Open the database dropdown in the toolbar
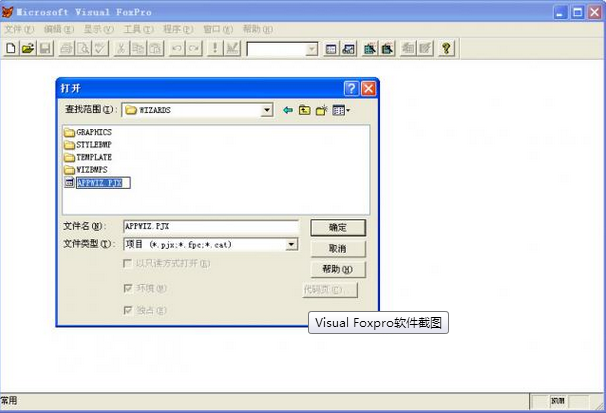This screenshot has height=413, width=606. coord(311,49)
